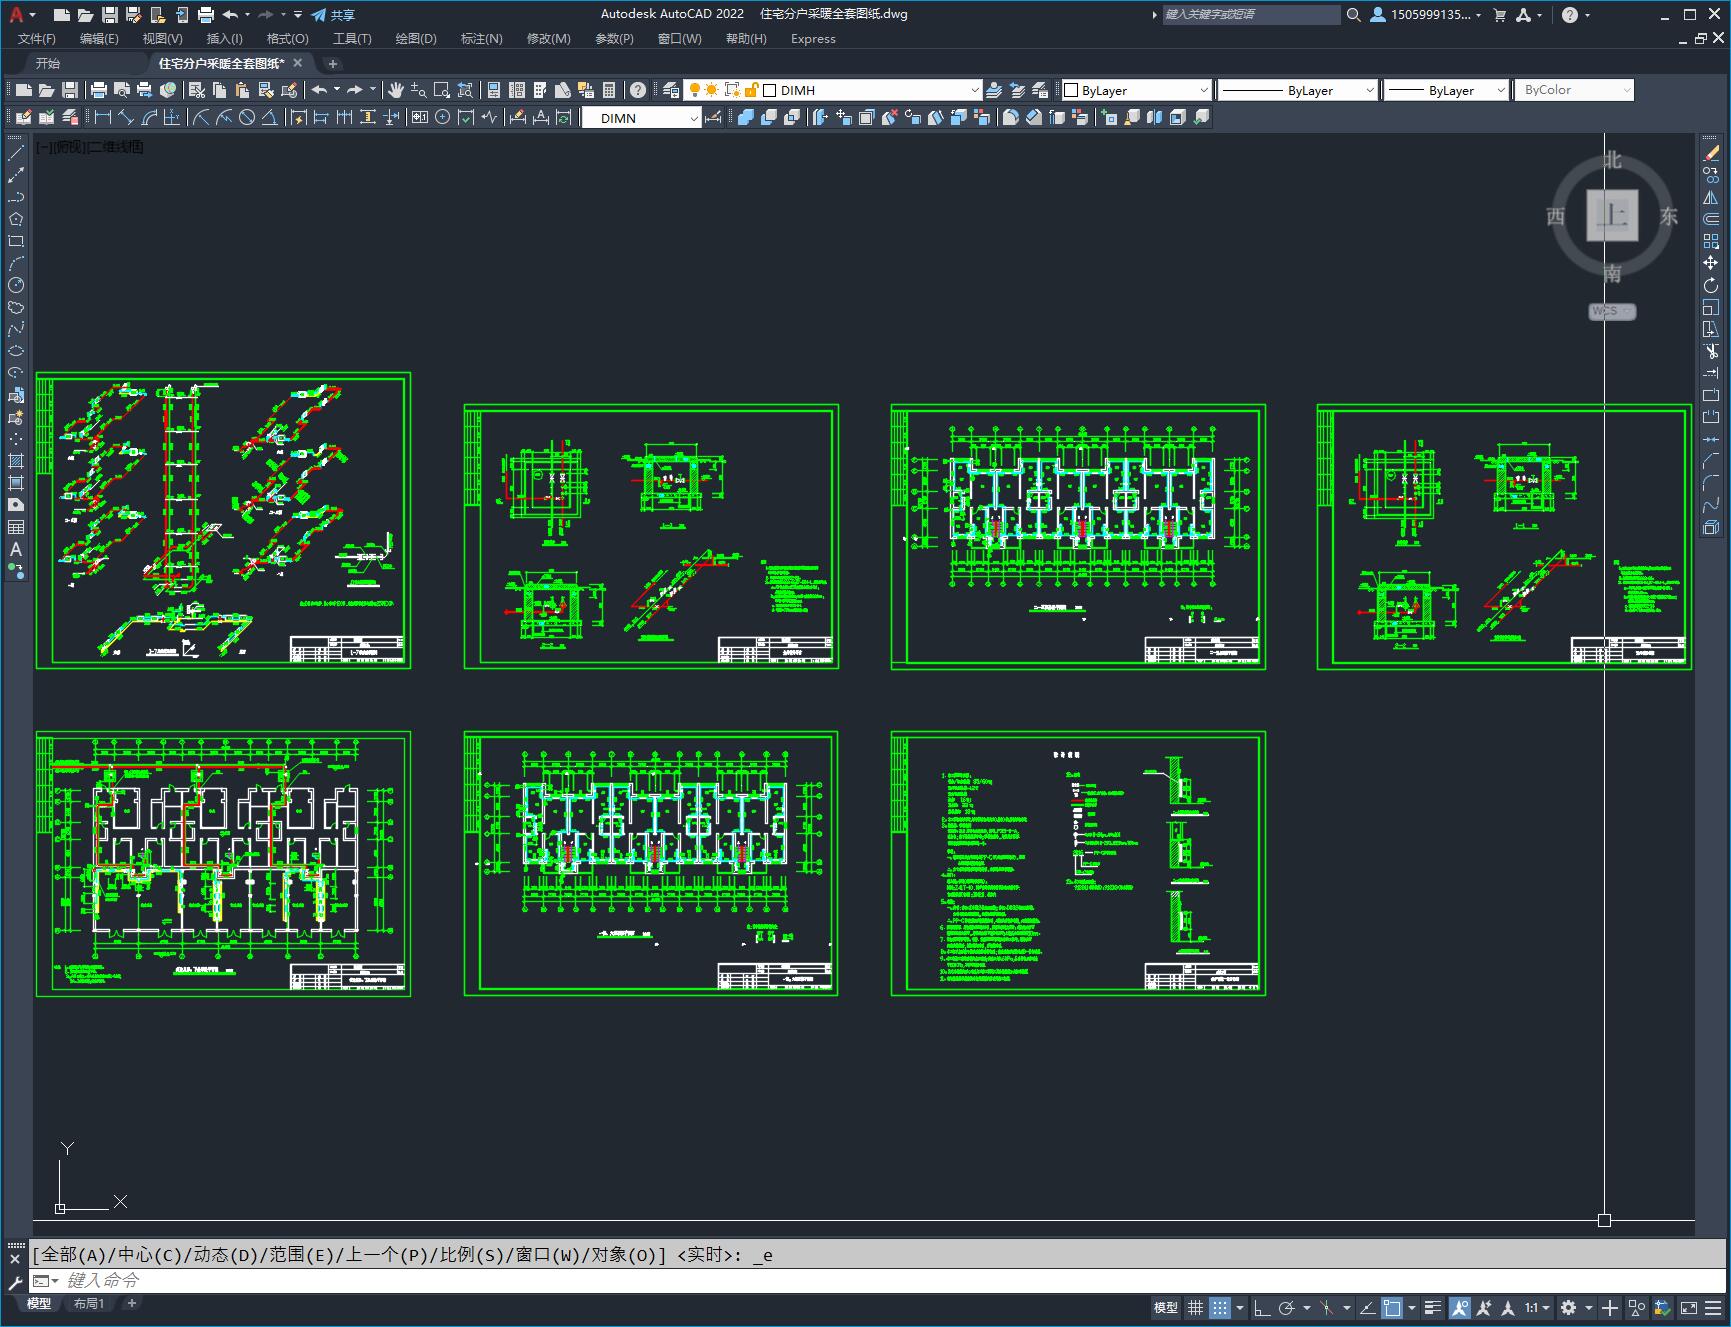Open the ByLayer color dropdown
The height and width of the screenshot is (1327, 1731).
[1203, 90]
